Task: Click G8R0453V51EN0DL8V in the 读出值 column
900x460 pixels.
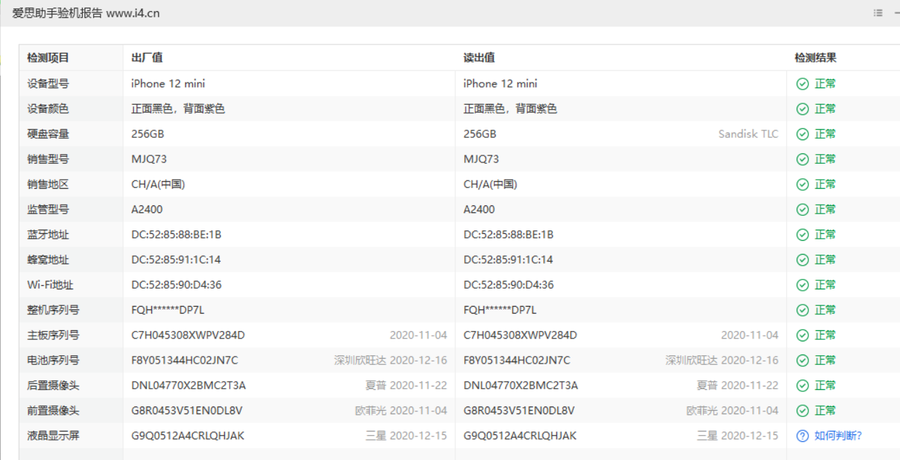Action: pos(519,411)
